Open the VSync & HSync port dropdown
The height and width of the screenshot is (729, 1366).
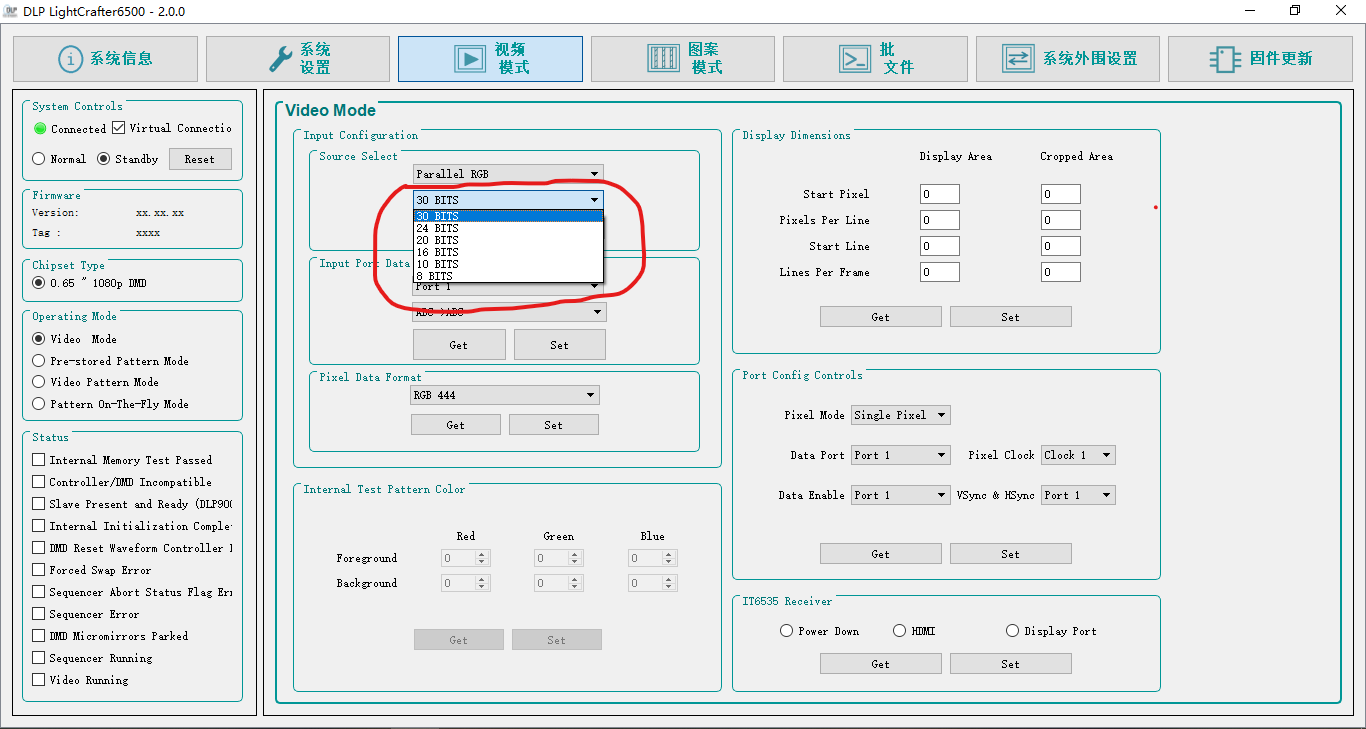(1078, 495)
